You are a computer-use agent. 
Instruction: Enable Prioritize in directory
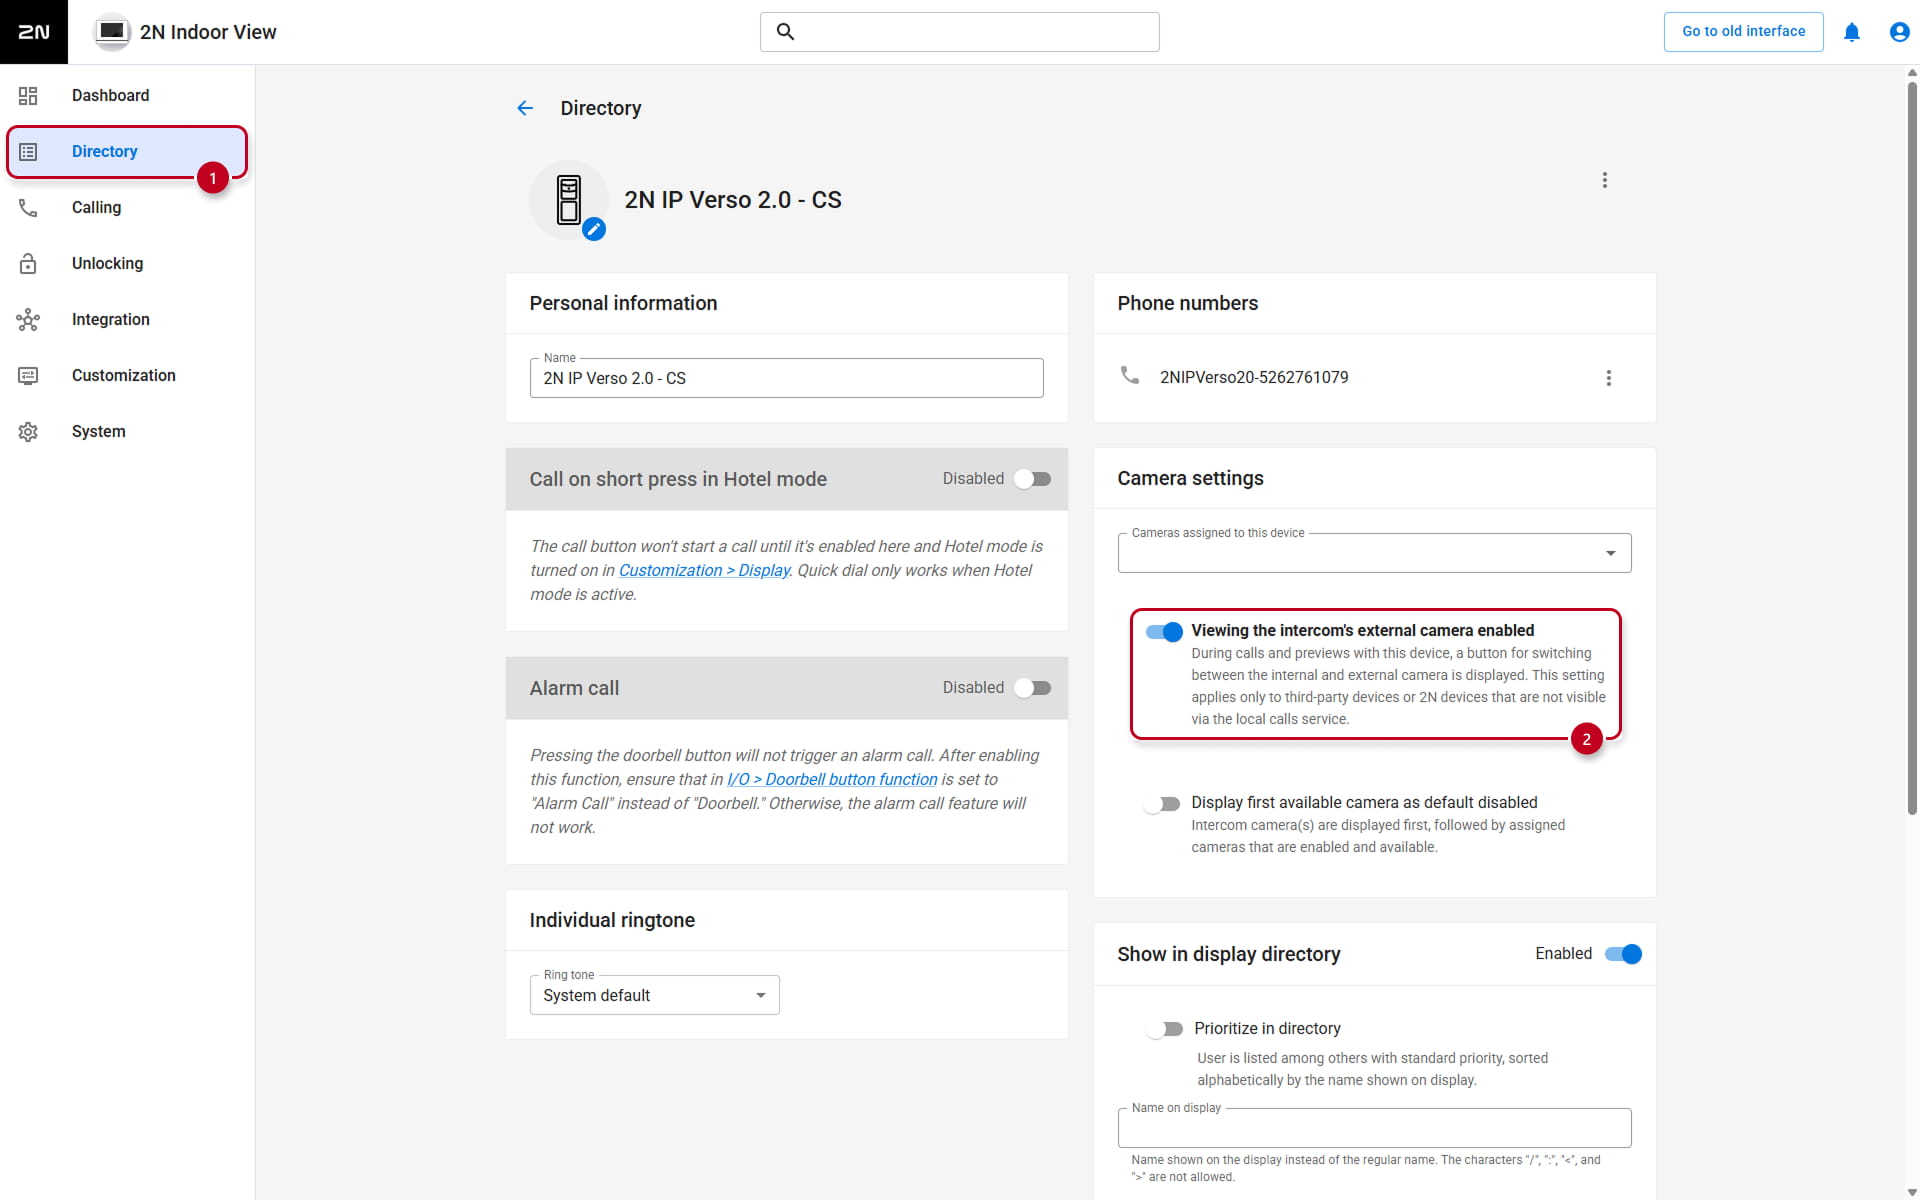(x=1165, y=1029)
